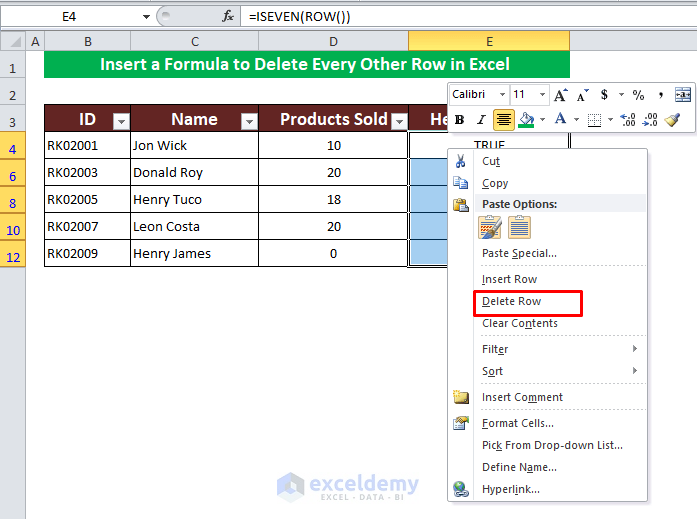This screenshot has height=519, width=697.
Task: Apply Comma Style format
Action: (x=661, y=95)
